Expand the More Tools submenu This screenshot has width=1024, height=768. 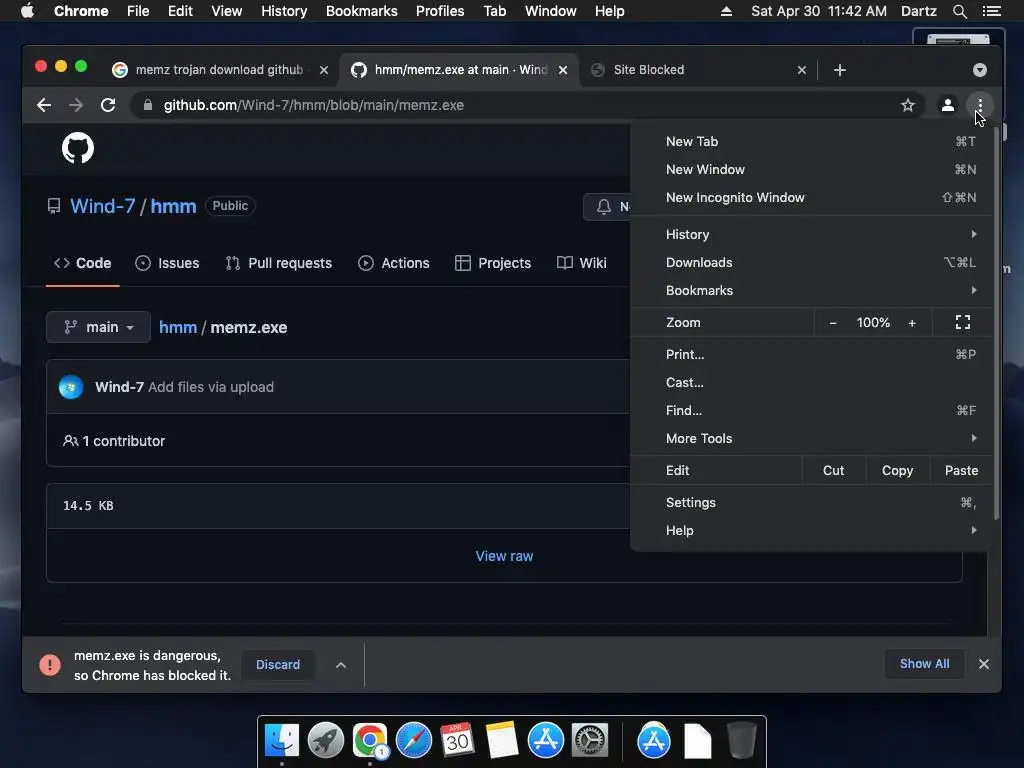(812, 438)
